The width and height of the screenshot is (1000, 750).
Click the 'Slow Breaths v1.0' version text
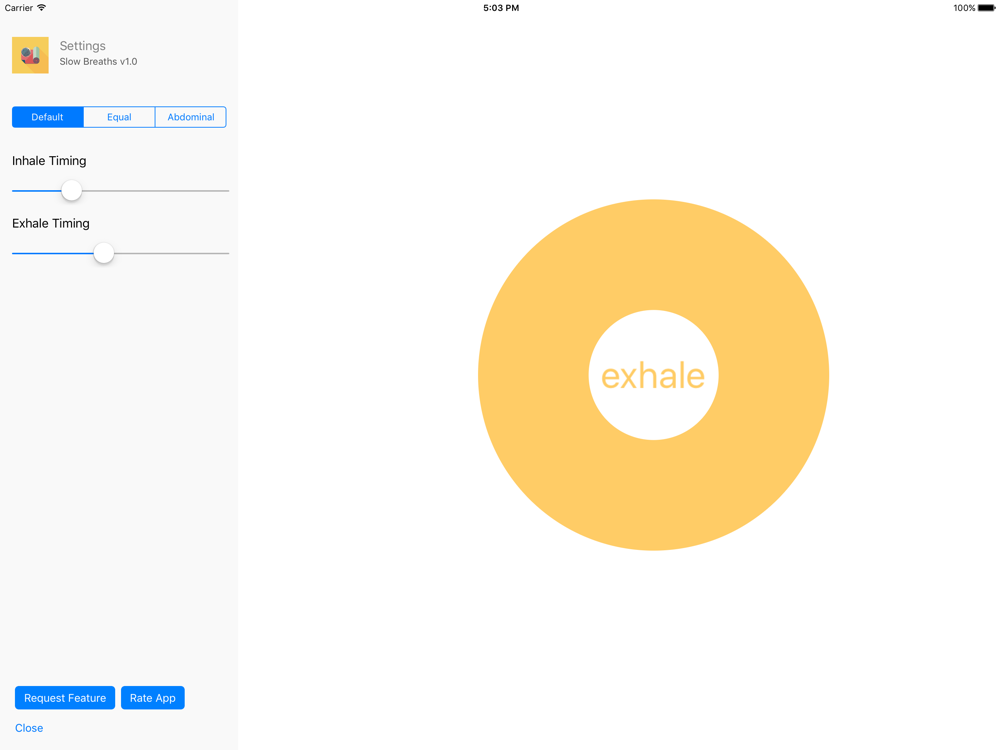pyautogui.click(x=98, y=61)
